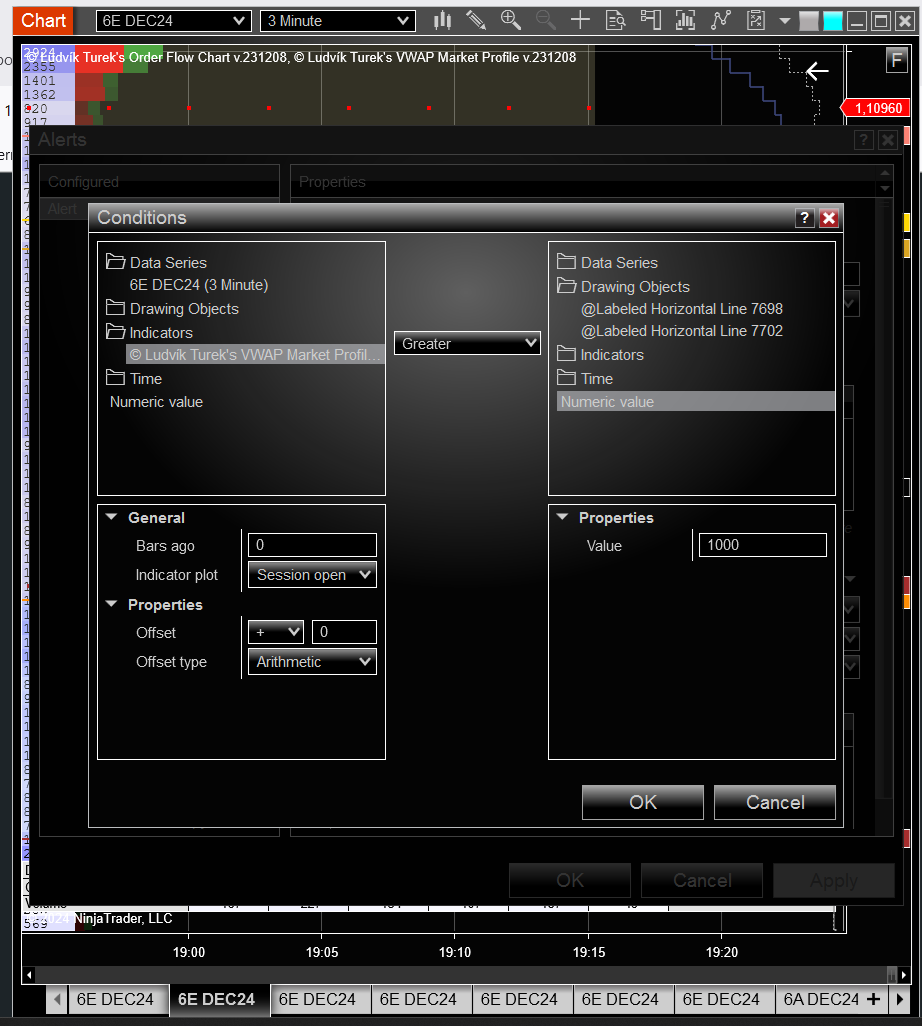Click Cancel in the Conditions dialog
Viewport: 922px width, 1026px height.
[775, 802]
